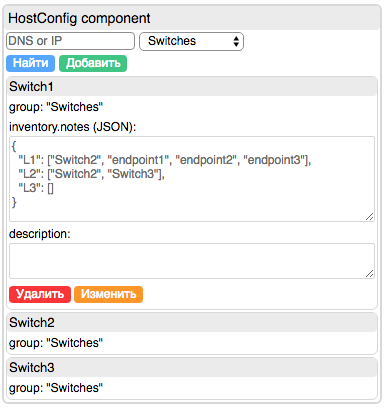Click group "Switches" text under Switch2
Image resolution: width=384 pixels, height=408 pixels.
[56, 343]
